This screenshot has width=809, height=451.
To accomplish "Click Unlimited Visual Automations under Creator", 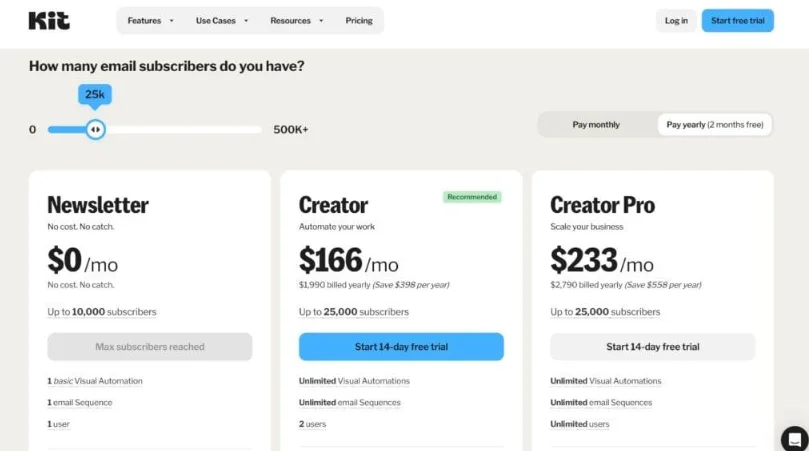I will 354,381.
